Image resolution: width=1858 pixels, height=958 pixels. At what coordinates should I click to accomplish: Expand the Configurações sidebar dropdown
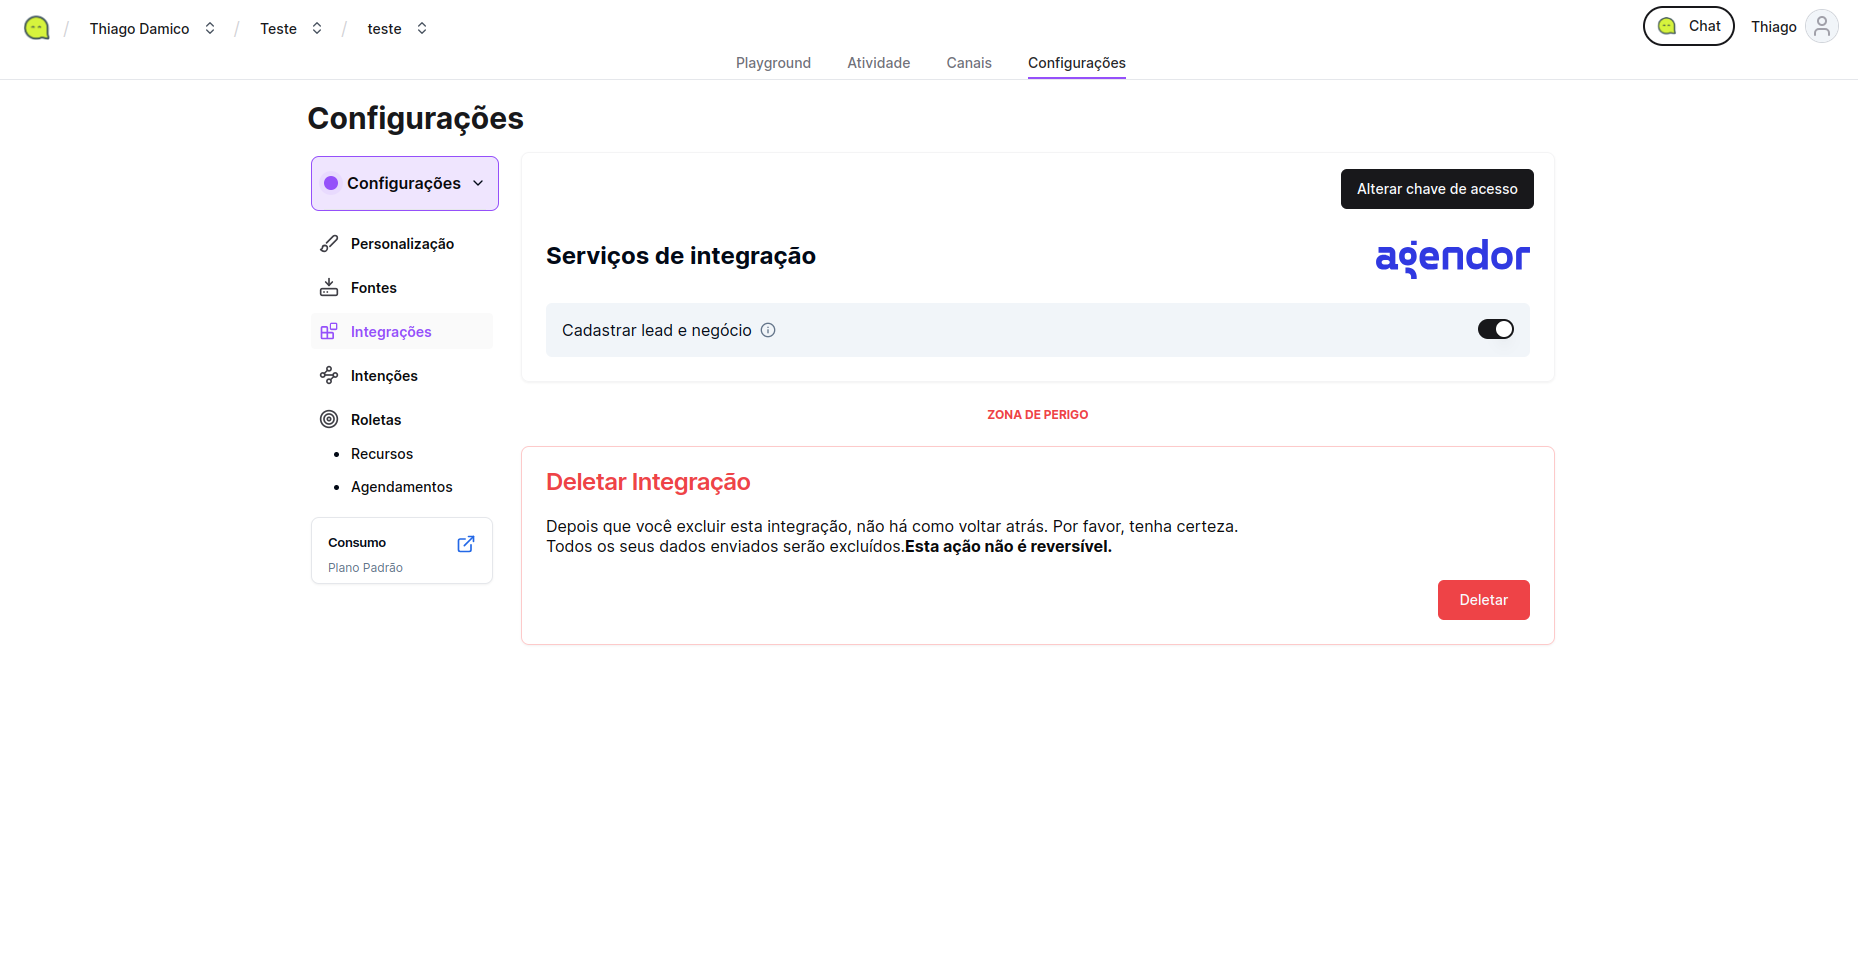[405, 184]
